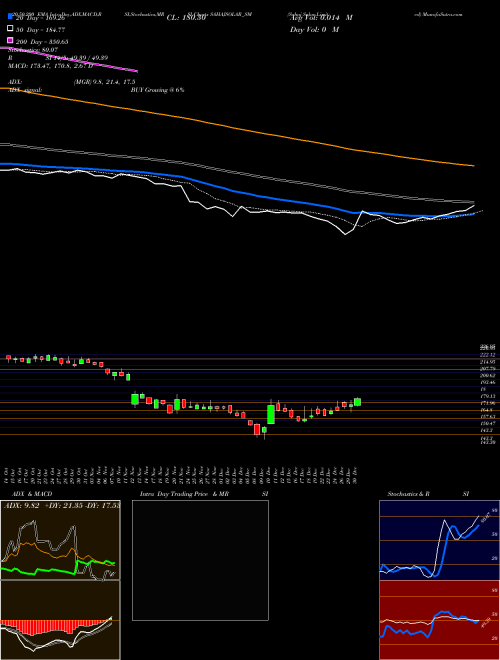Click the MACD values line in the header

(x=50, y=66)
